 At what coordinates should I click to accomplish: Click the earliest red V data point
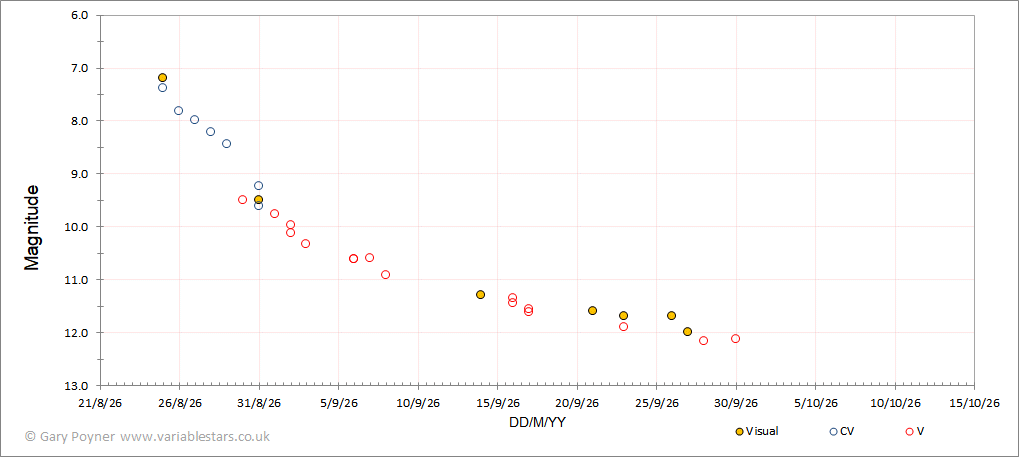[x=242, y=200]
